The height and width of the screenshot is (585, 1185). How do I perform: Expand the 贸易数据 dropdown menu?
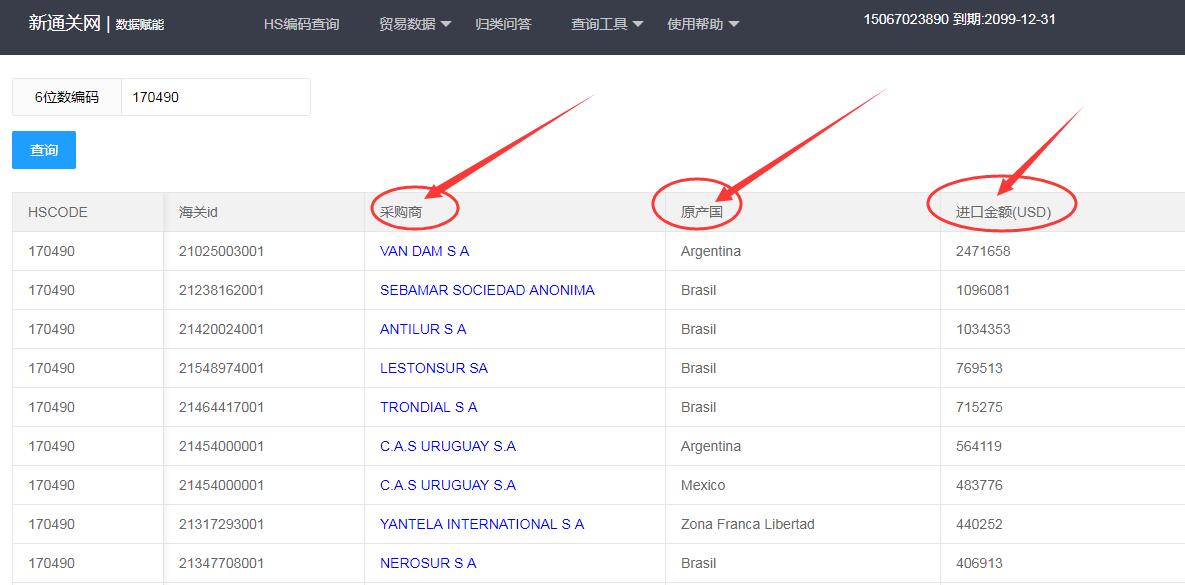click(415, 24)
